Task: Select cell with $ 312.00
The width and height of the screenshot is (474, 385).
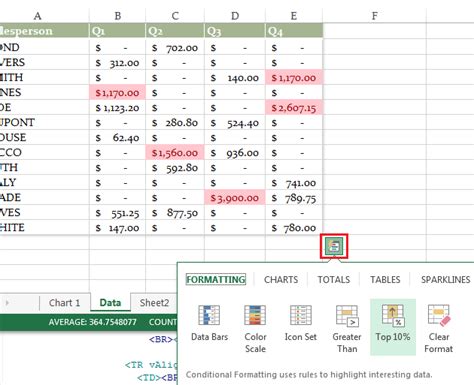Action: pos(117,63)
